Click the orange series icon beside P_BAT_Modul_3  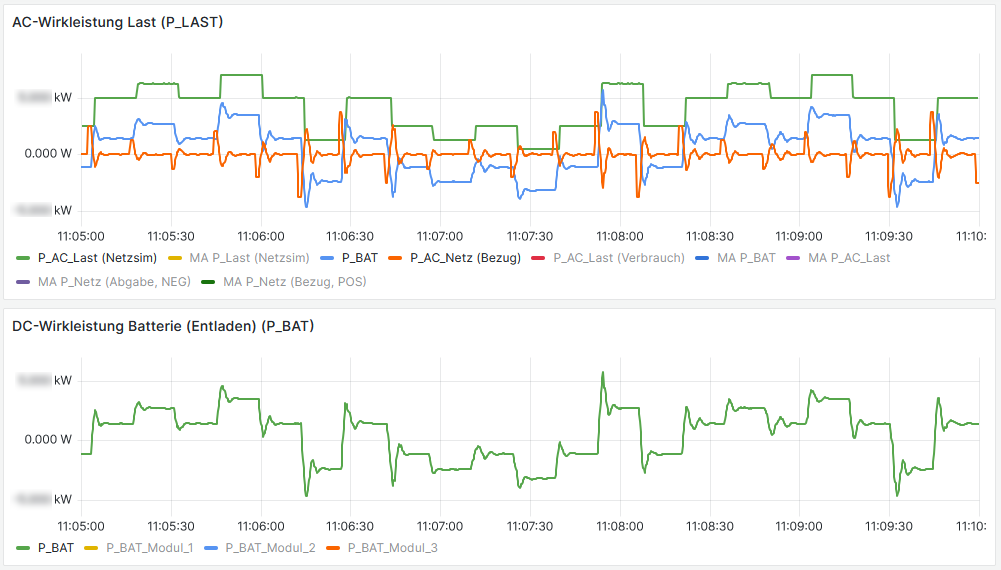[x=334, y=548]
